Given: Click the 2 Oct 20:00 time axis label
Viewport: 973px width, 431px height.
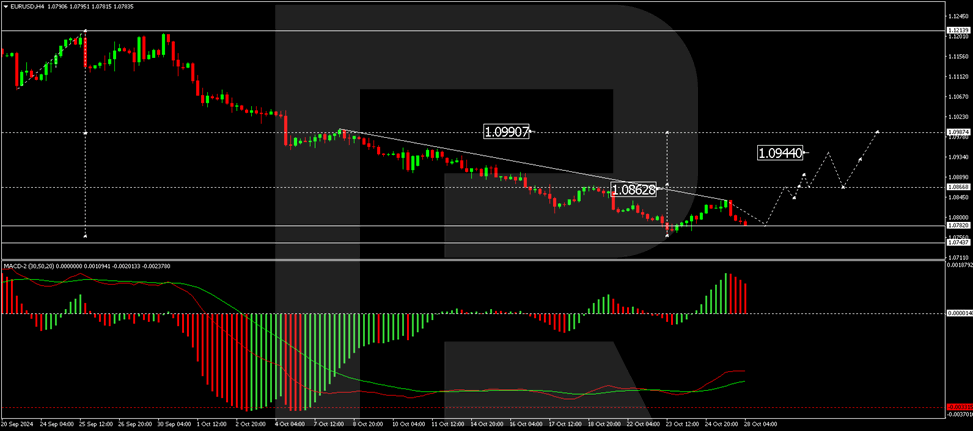Looking at the screenshot, I should point(249,424).
